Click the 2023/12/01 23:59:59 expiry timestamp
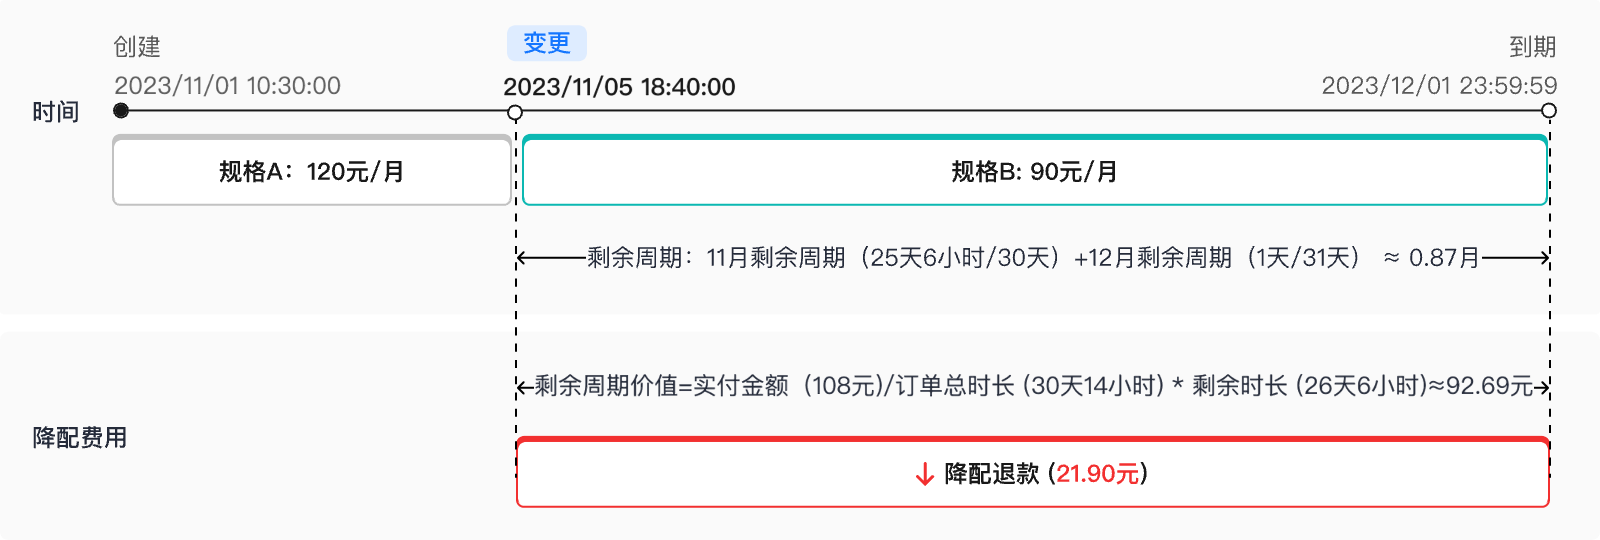 click(1439, 86)
